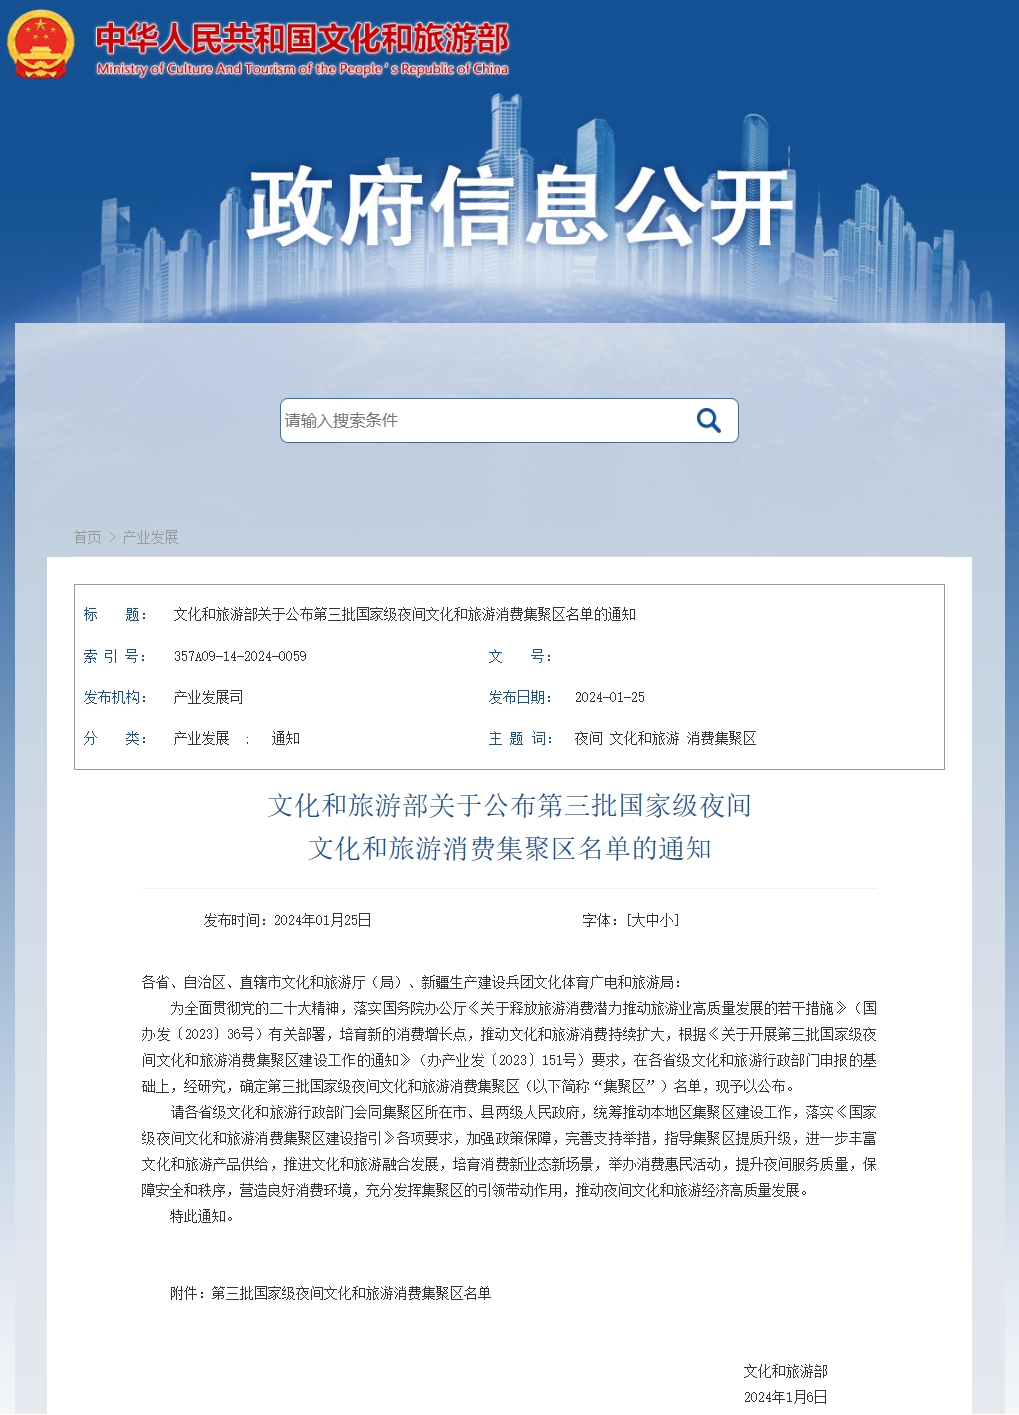Click the 发布日期 value 2024-01-25
Viewport: 1019px width, 1415px height.
click(609, 698)
